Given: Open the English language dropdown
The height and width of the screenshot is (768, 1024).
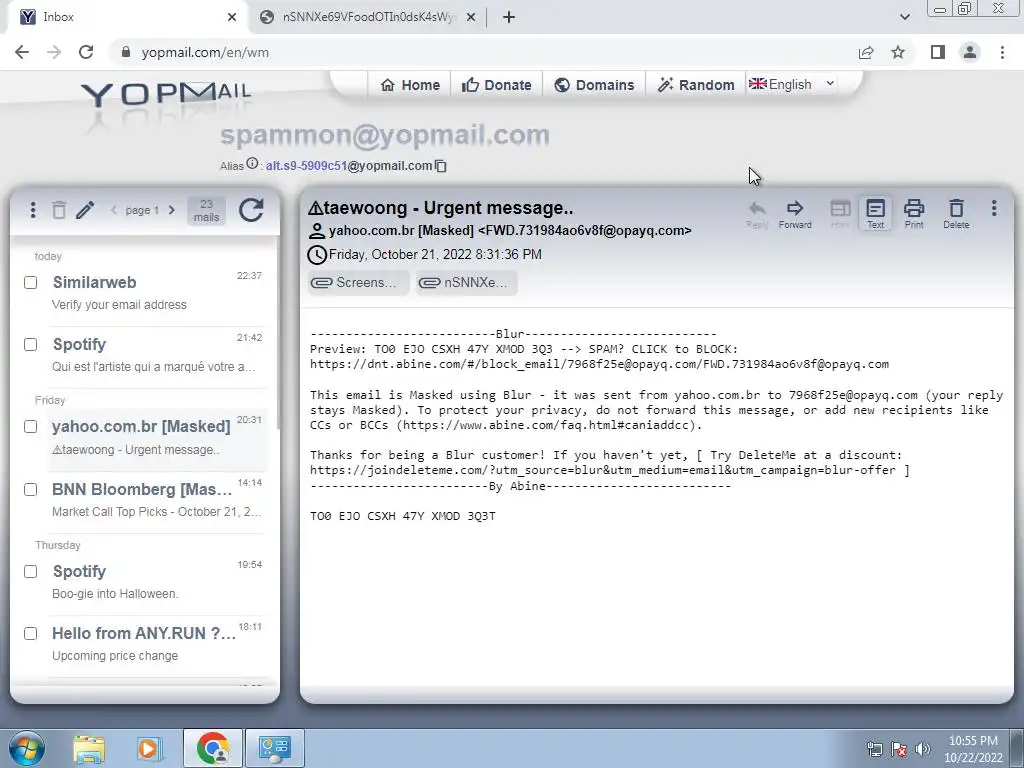Looking at the screenshot, I should click(792, 84).
